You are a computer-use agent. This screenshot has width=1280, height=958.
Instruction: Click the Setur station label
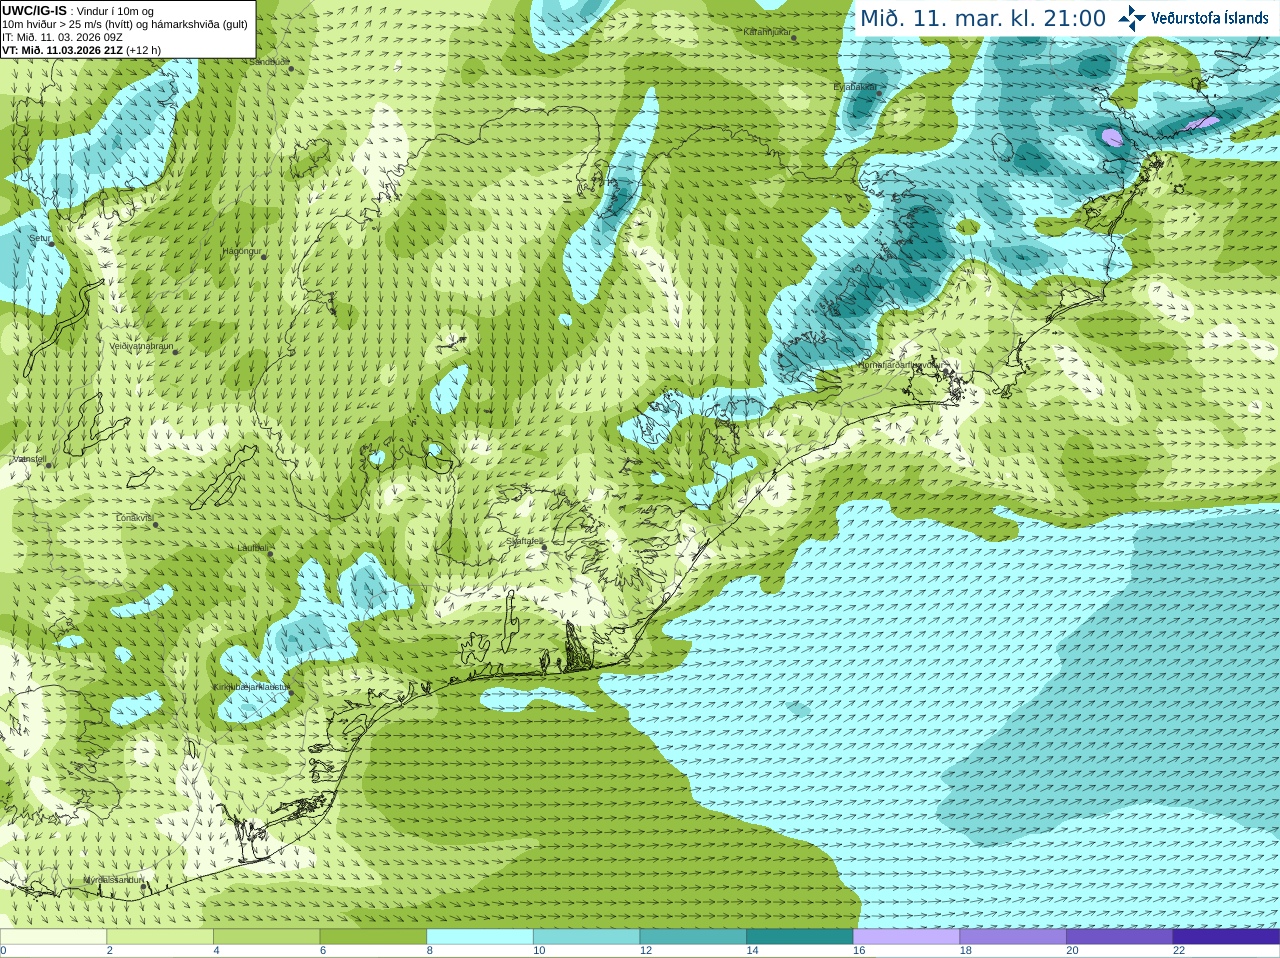click(39, 239)
